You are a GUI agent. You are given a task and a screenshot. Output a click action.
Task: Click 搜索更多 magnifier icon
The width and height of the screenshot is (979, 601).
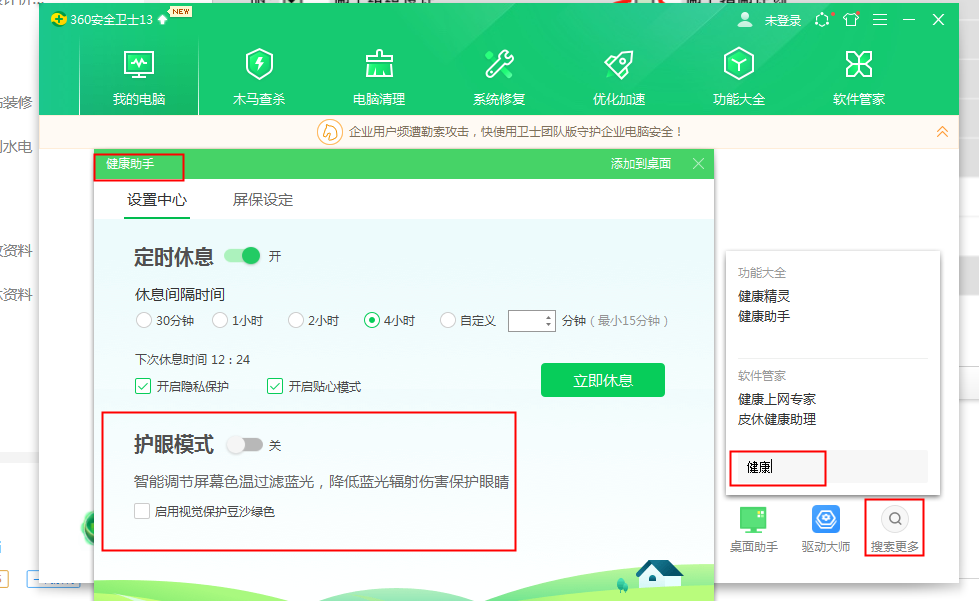(x=895, y=519)
